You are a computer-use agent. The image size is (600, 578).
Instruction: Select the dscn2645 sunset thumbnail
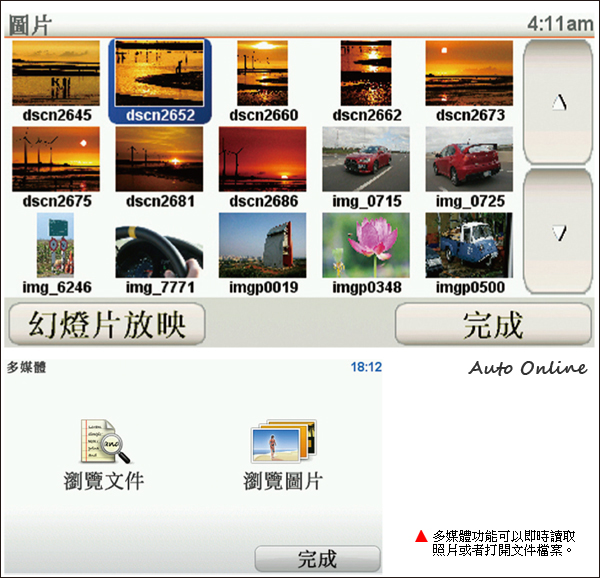56,73
